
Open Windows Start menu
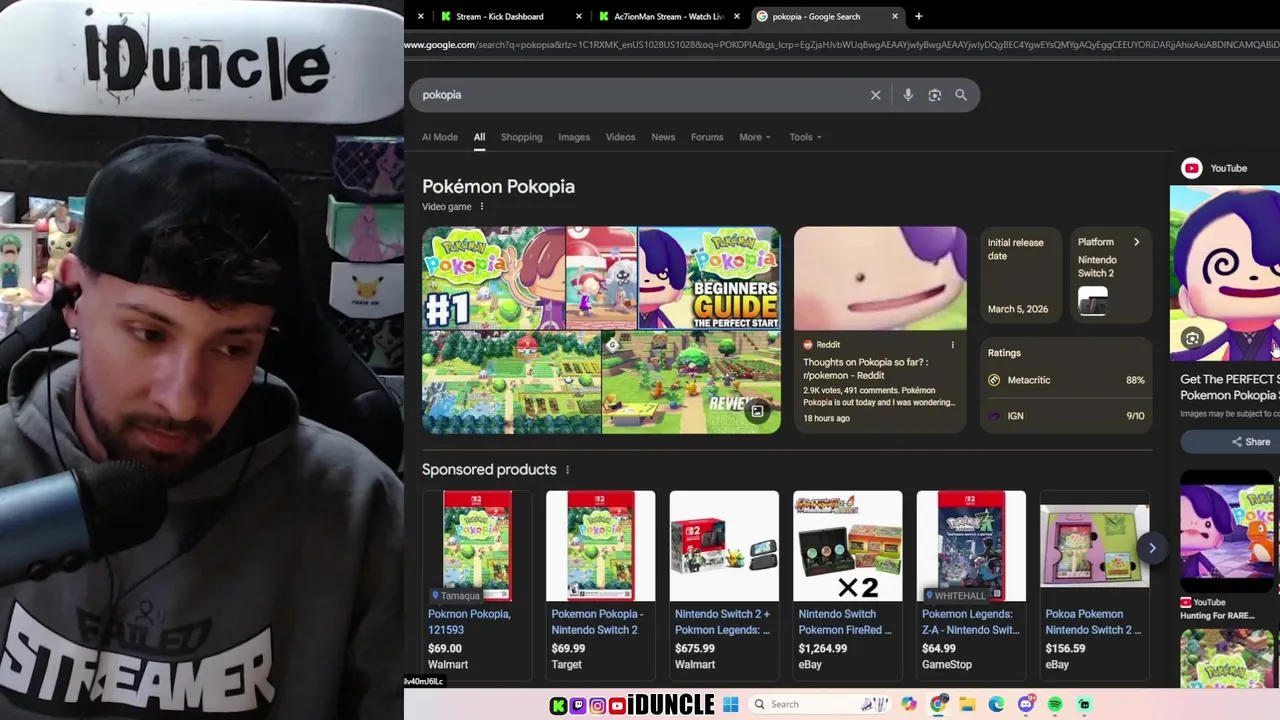730,704
